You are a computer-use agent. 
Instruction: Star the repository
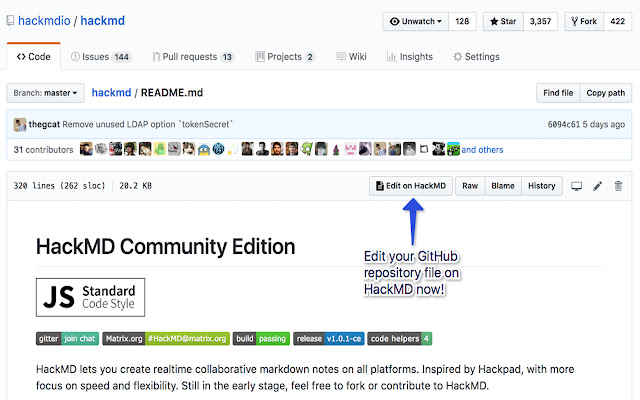[503, 21]
